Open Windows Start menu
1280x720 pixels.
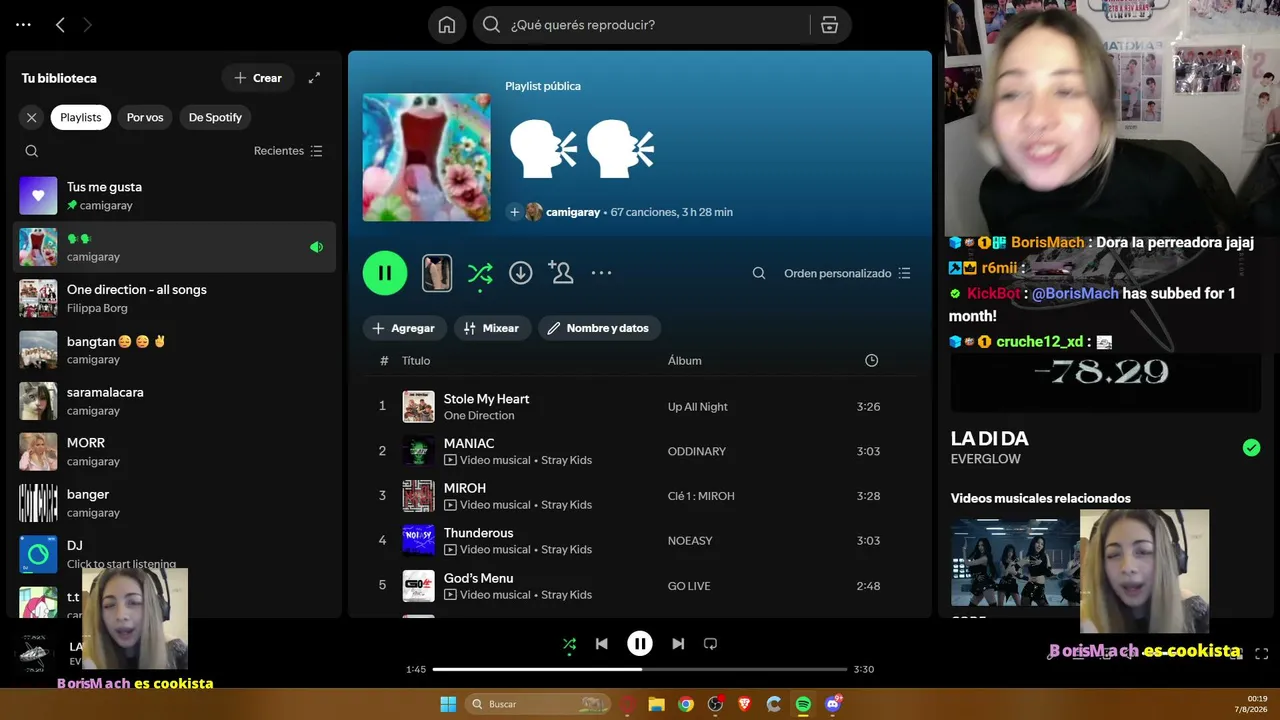pos(448,704)
